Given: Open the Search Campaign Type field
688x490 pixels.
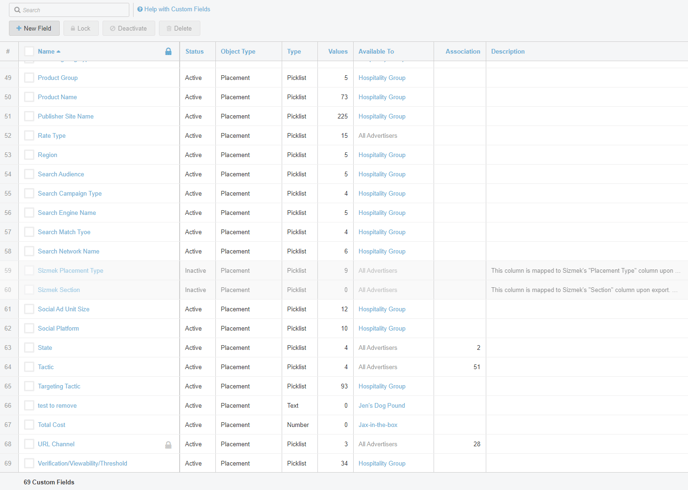Looking at the screenshot, I should (x=69, y=193).
